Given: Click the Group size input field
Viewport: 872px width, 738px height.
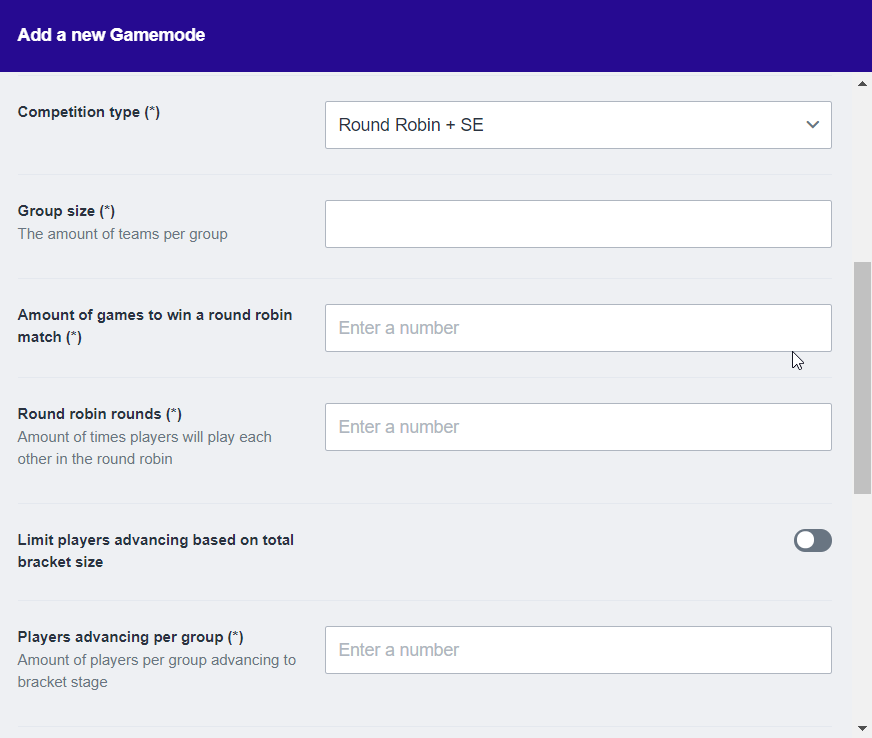Looking at the screenshot, I should [x=577, y=224].
